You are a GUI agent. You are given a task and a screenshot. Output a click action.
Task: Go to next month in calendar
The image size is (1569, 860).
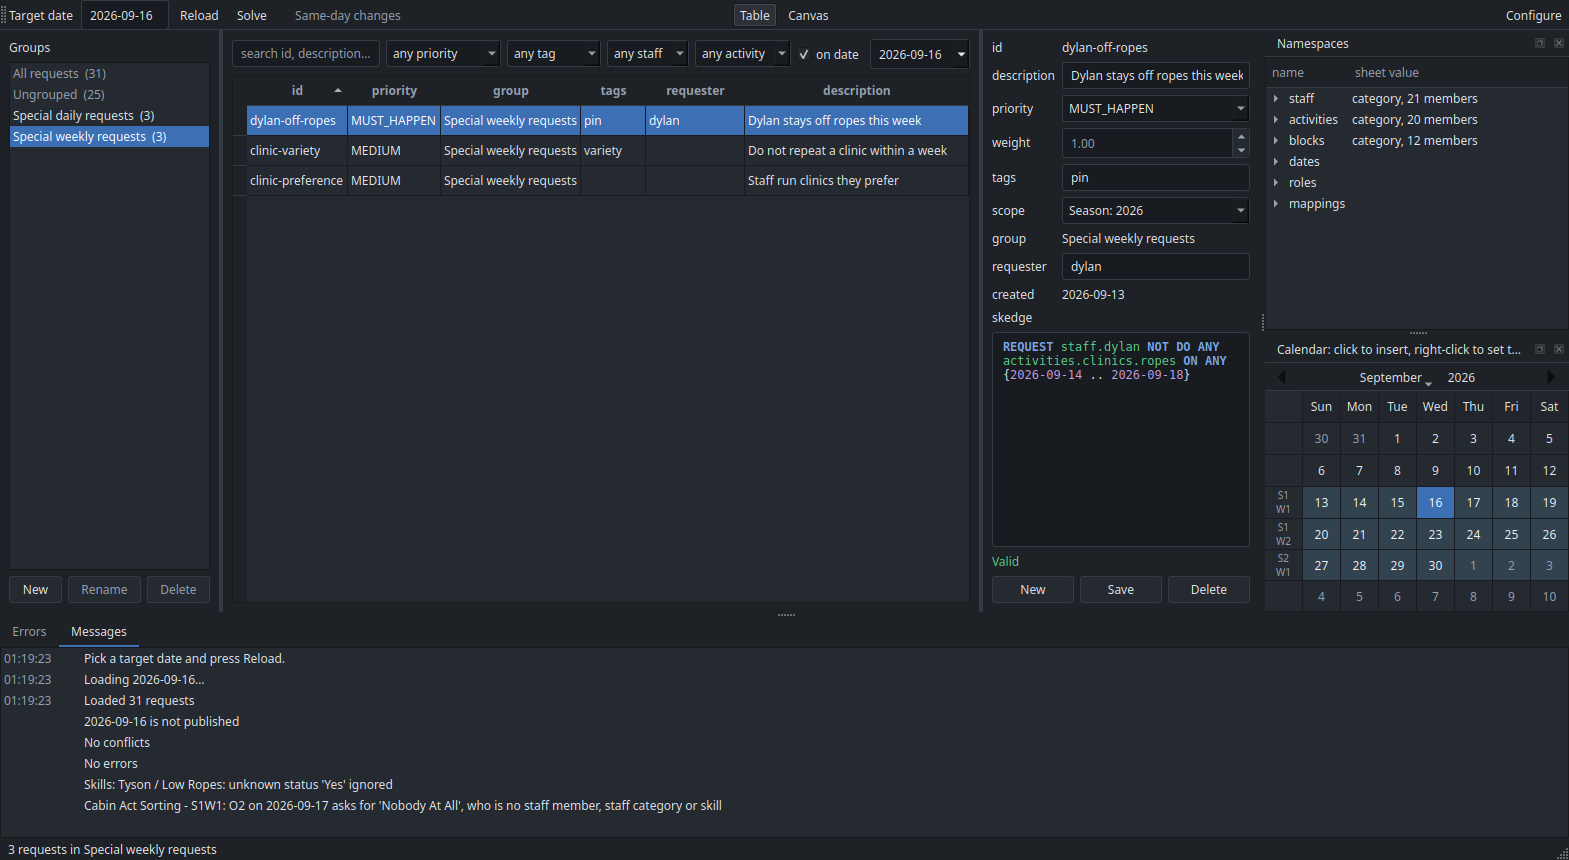1551,377
